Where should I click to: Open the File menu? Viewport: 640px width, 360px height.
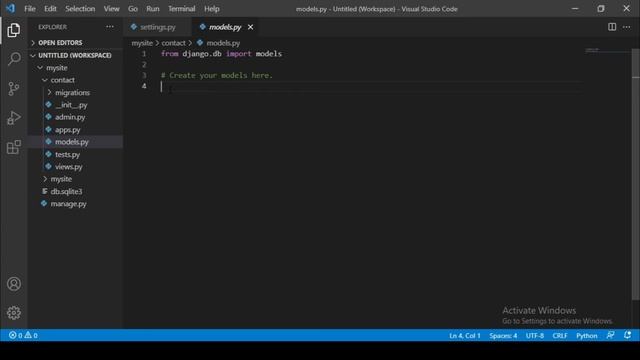coord(30,9)
